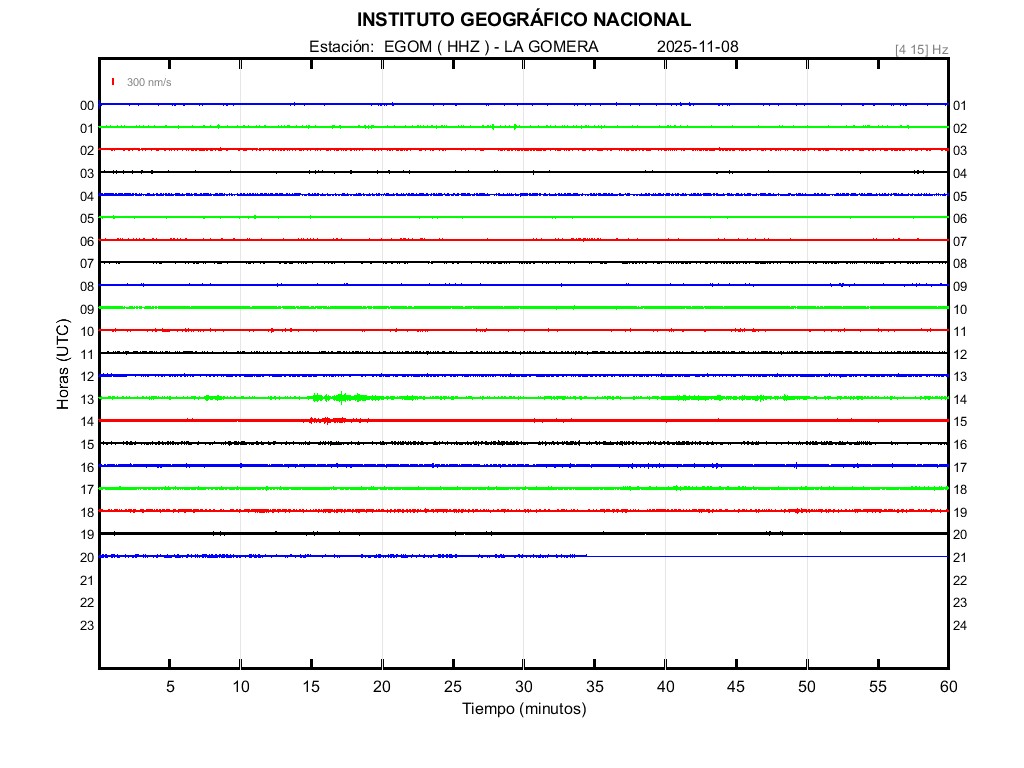
Task: Click the red 14h trace event near minute 16
Action: coord(327,420)
